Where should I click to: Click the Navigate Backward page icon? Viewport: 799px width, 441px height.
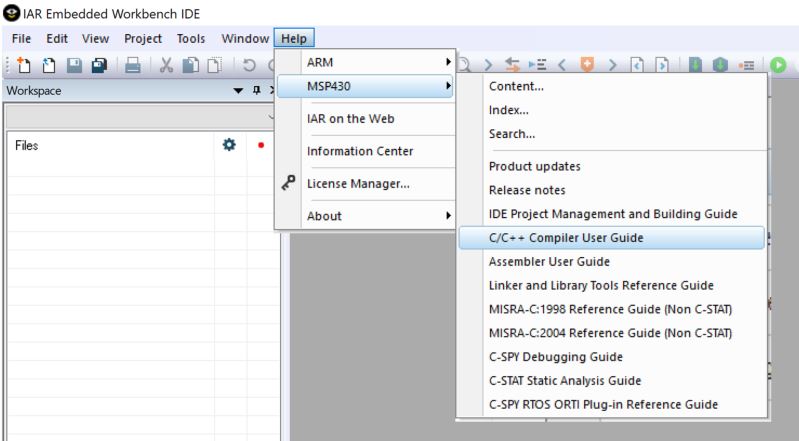[x=637, y=65]
